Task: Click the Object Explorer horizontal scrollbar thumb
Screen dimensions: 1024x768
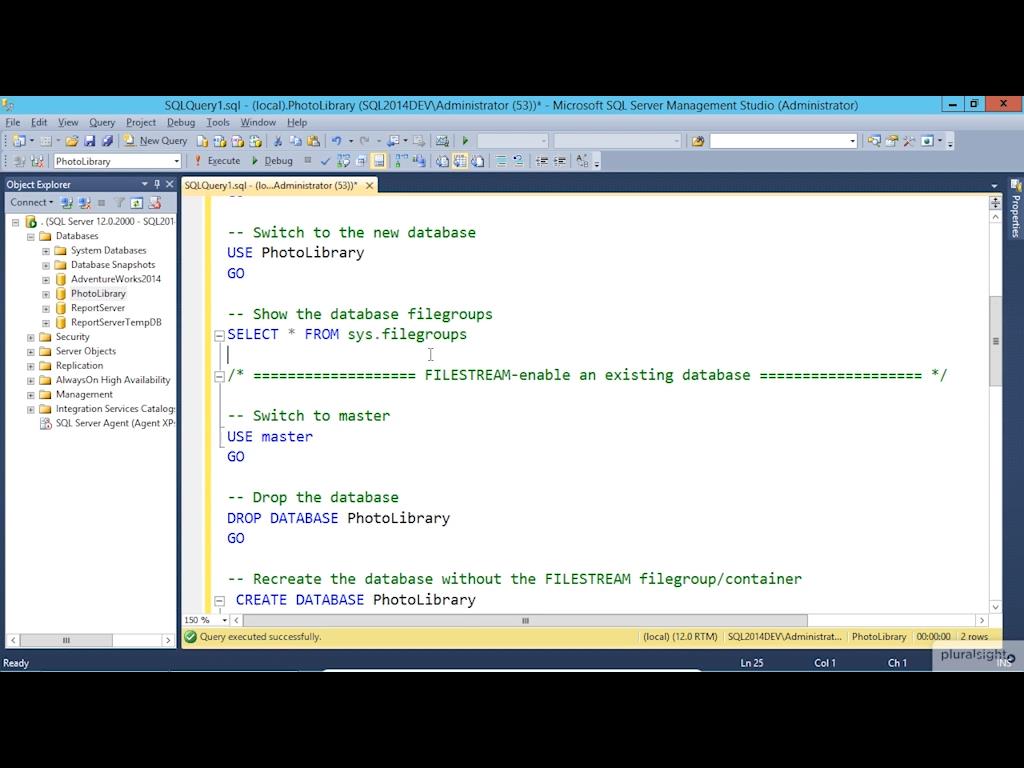Action: click(66, 640)
